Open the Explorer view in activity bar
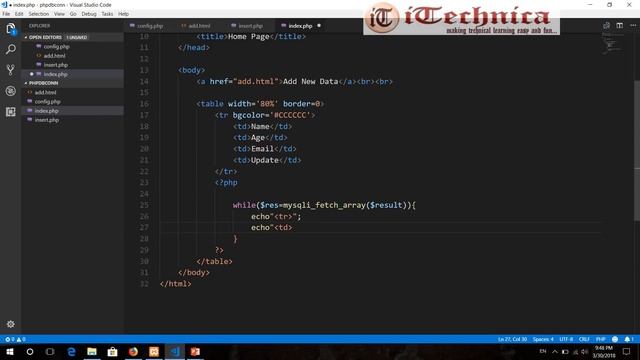Viewport: 640px width, 360px height. pos(11,29)
